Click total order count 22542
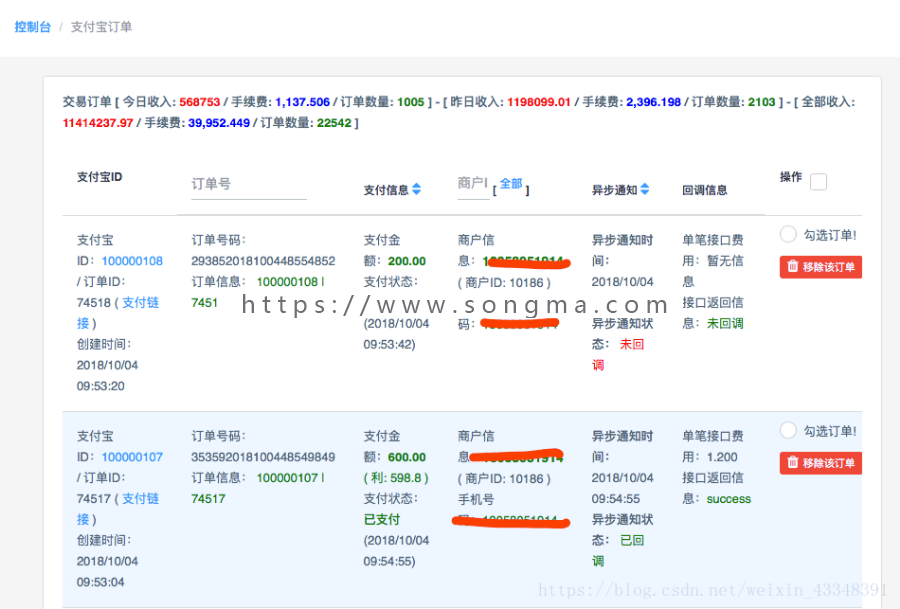This screenshot has width=900, height=609. point(334,123)
